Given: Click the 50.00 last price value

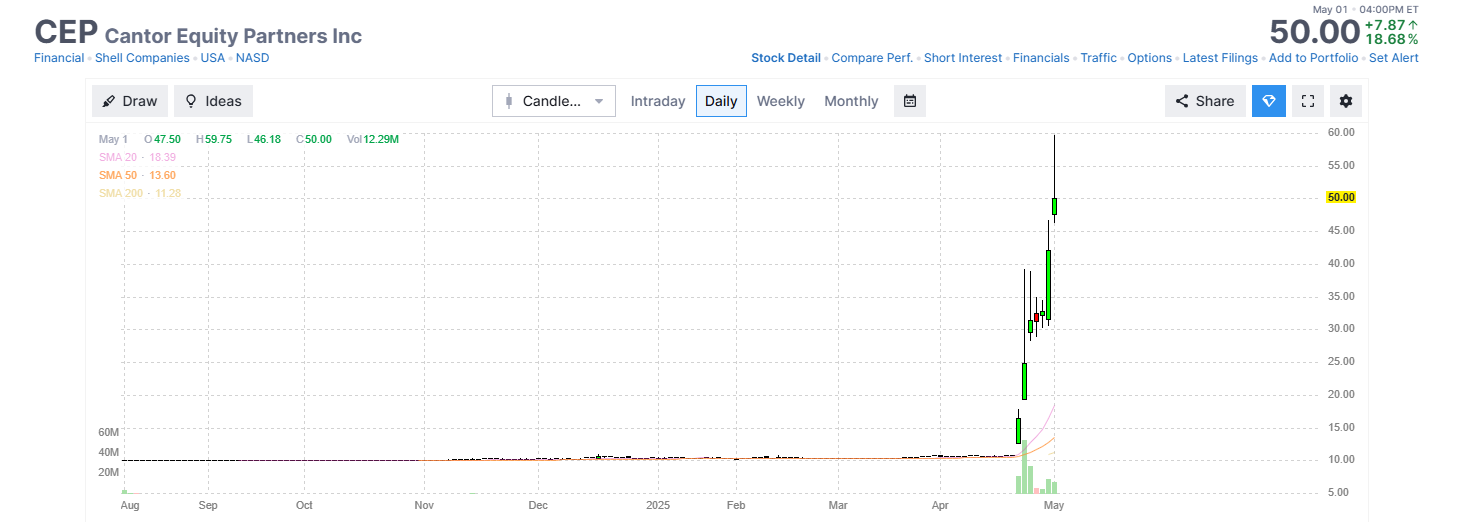Looking at the screenshot, I should [1314, 31].
